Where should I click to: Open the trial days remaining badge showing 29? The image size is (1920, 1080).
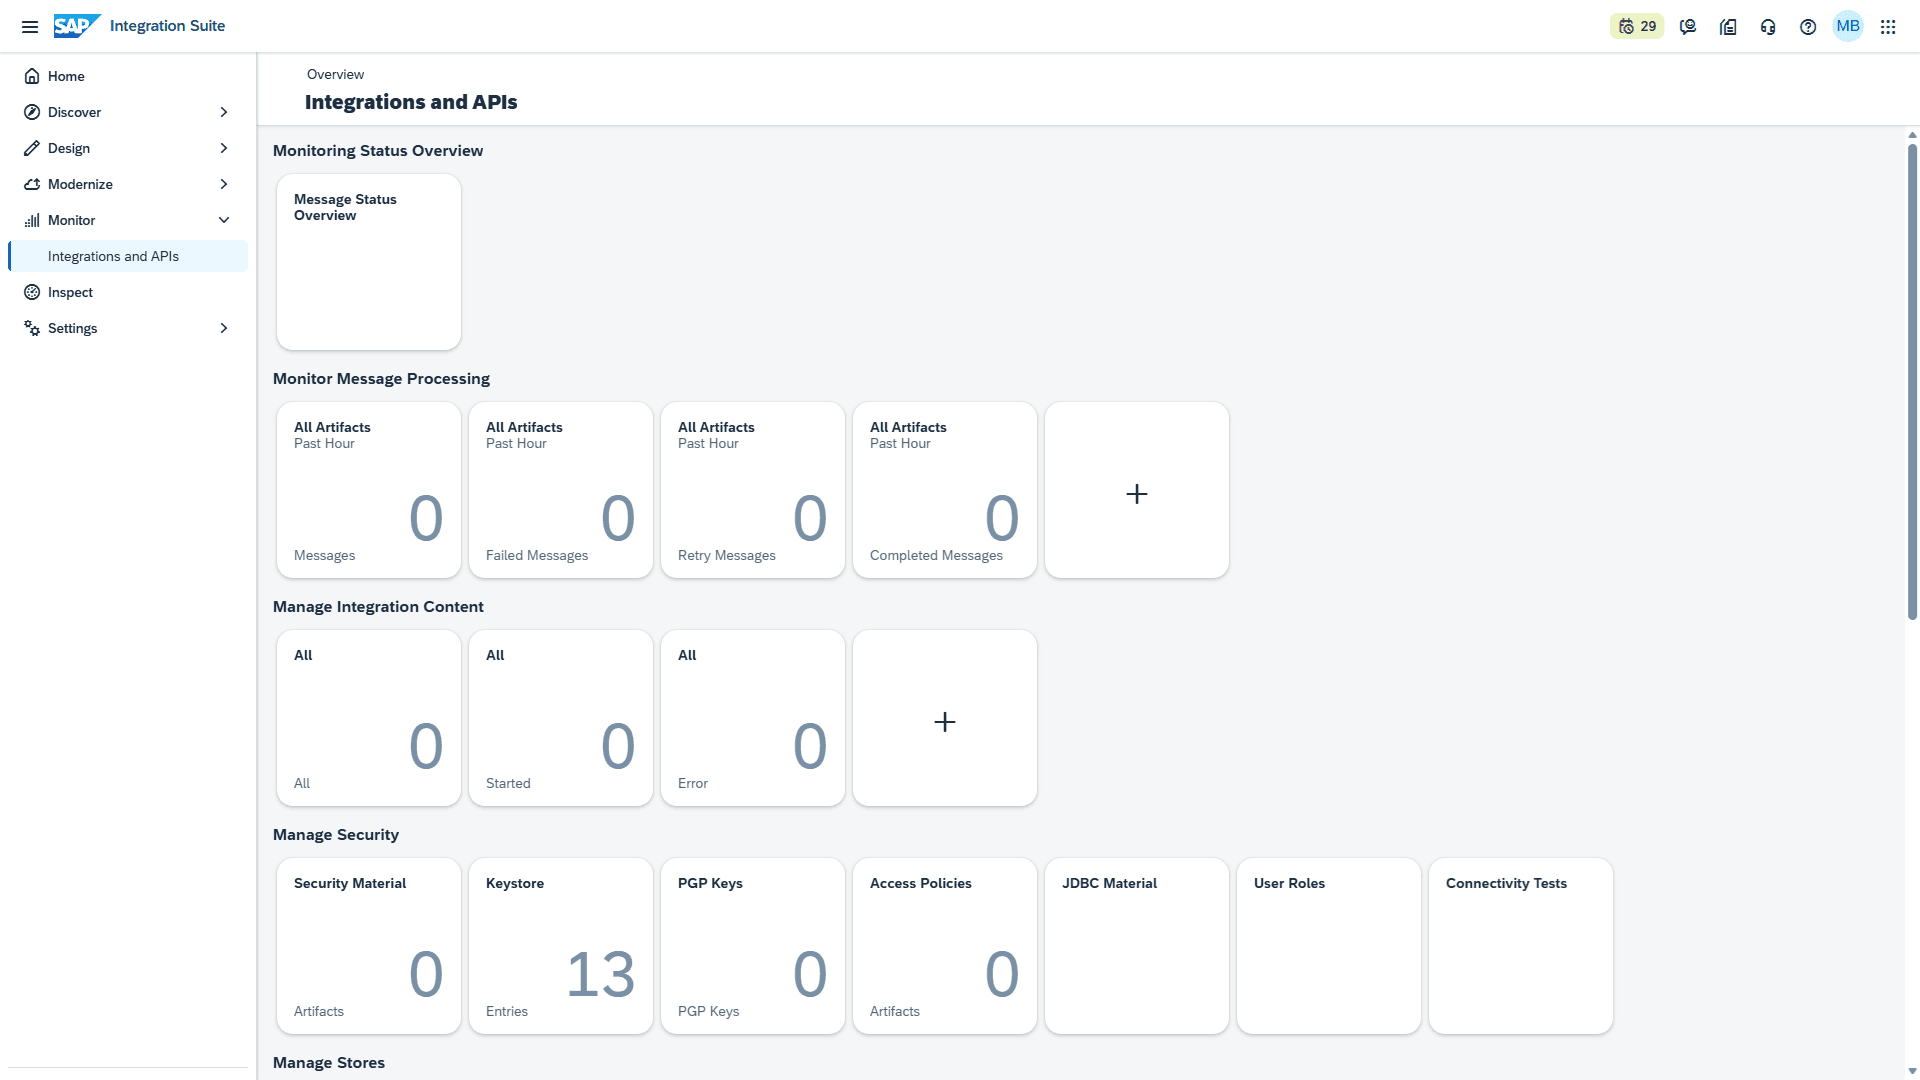tap(1637, 27)
